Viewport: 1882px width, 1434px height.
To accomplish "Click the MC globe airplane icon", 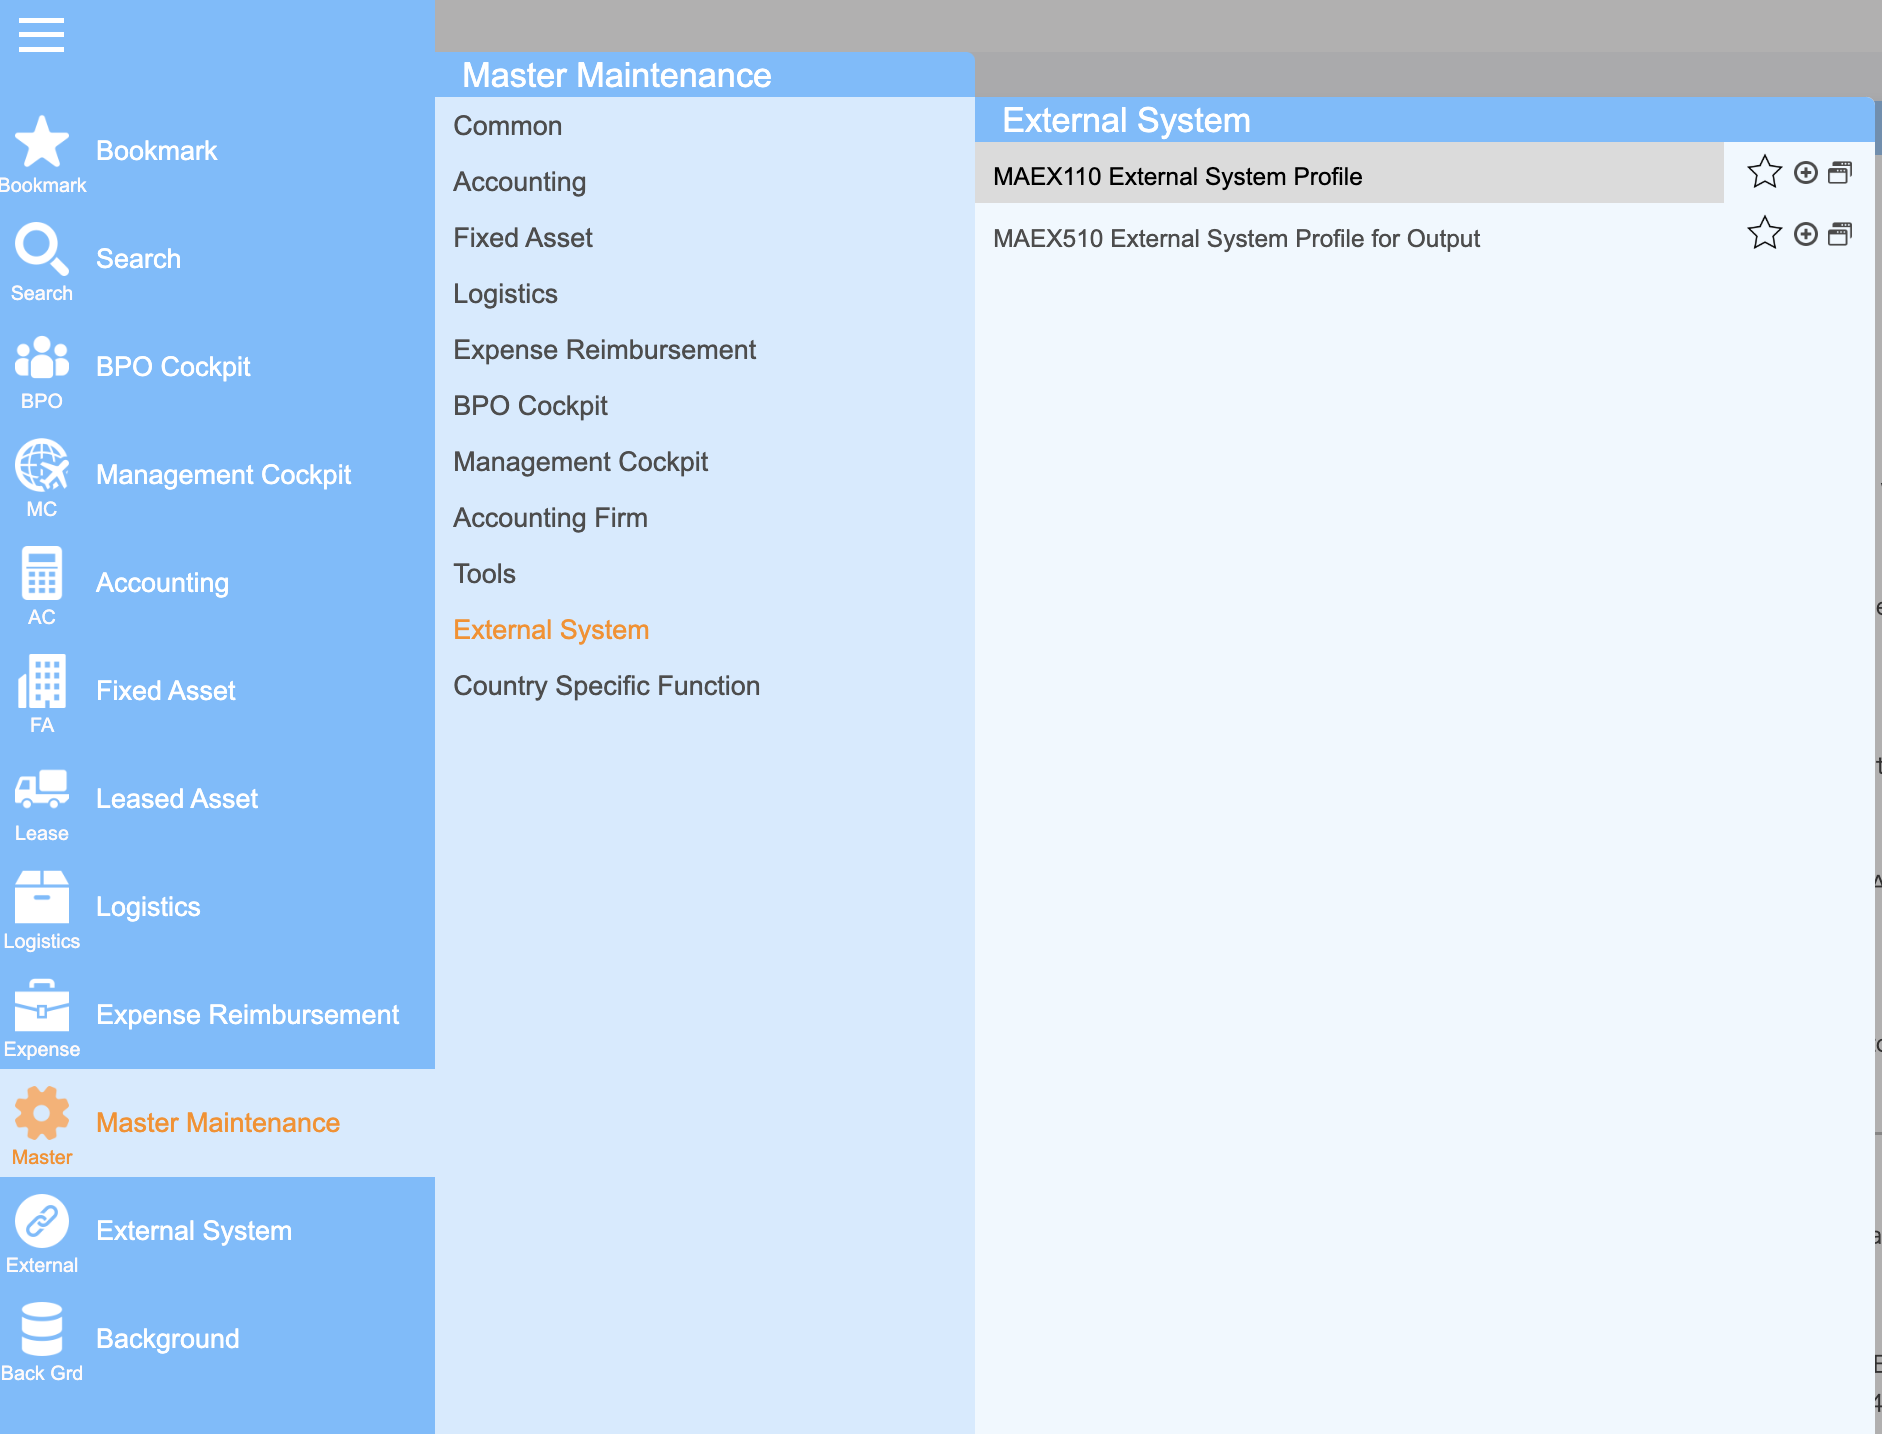I will click(42, 466).
